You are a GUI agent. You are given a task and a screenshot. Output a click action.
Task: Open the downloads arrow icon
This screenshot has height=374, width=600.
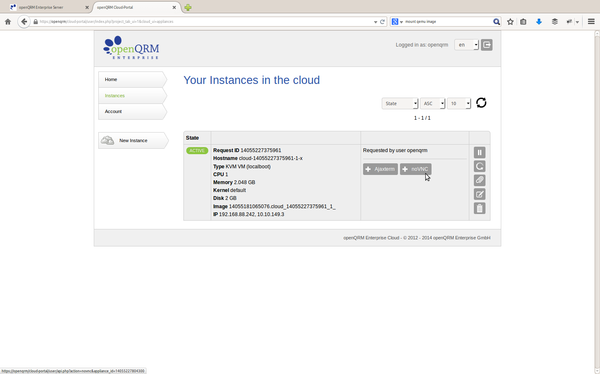coord(539,22)
